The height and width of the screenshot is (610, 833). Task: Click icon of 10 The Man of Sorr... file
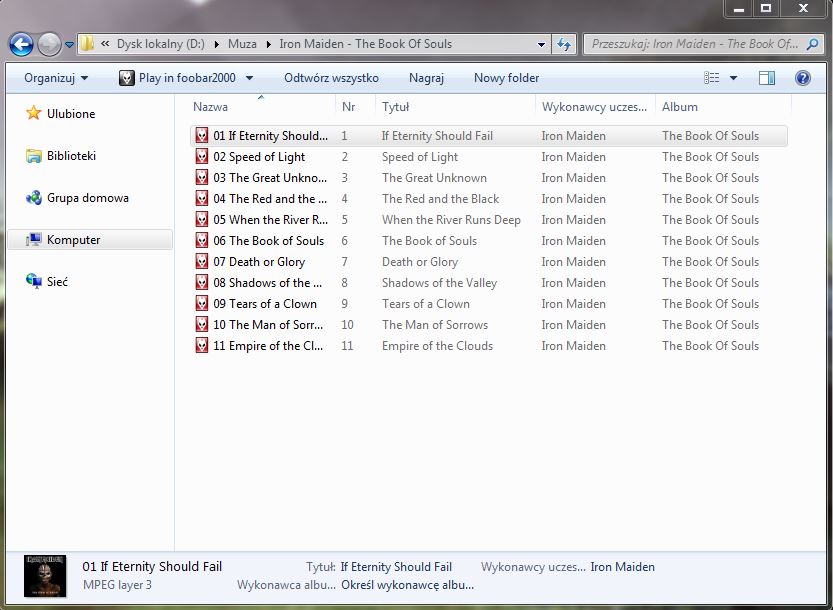(x=202, y=324)
